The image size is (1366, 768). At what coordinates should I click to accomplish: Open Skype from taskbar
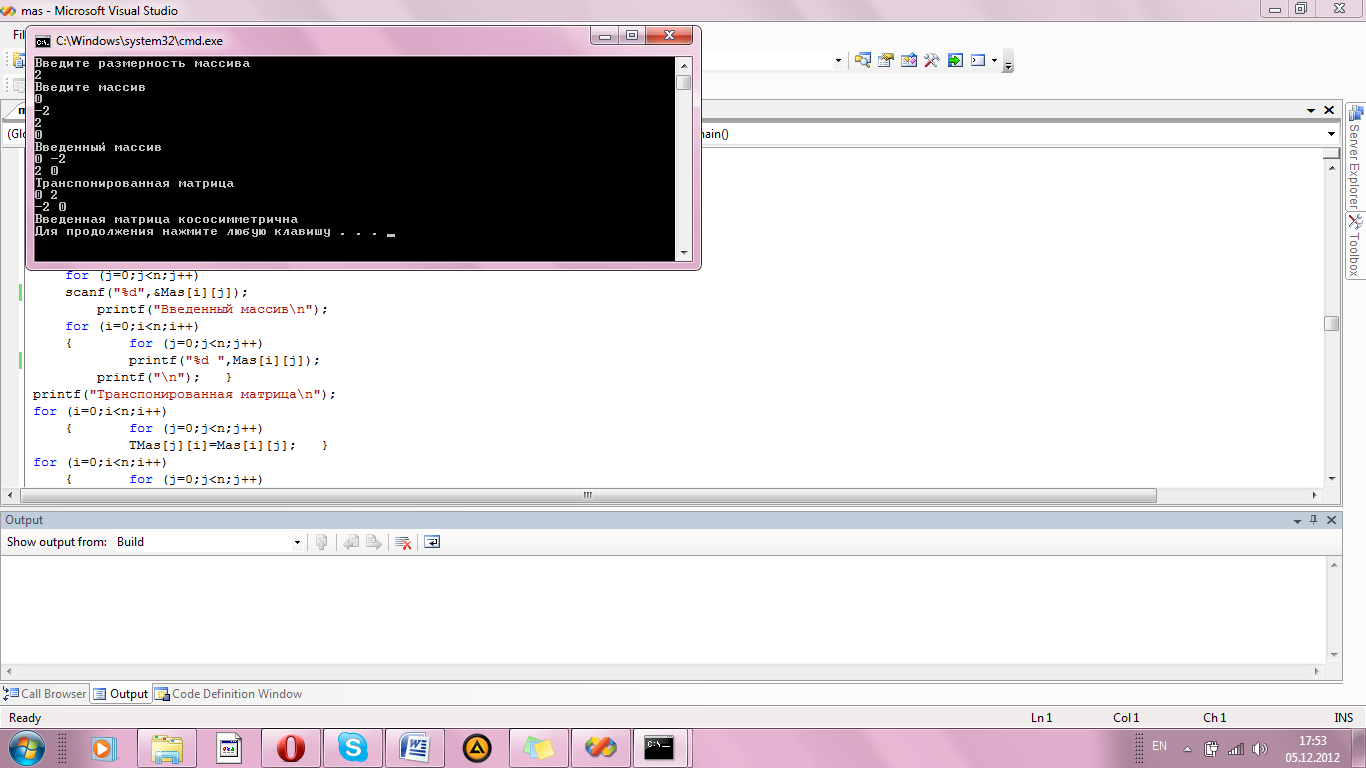(352, 747)
